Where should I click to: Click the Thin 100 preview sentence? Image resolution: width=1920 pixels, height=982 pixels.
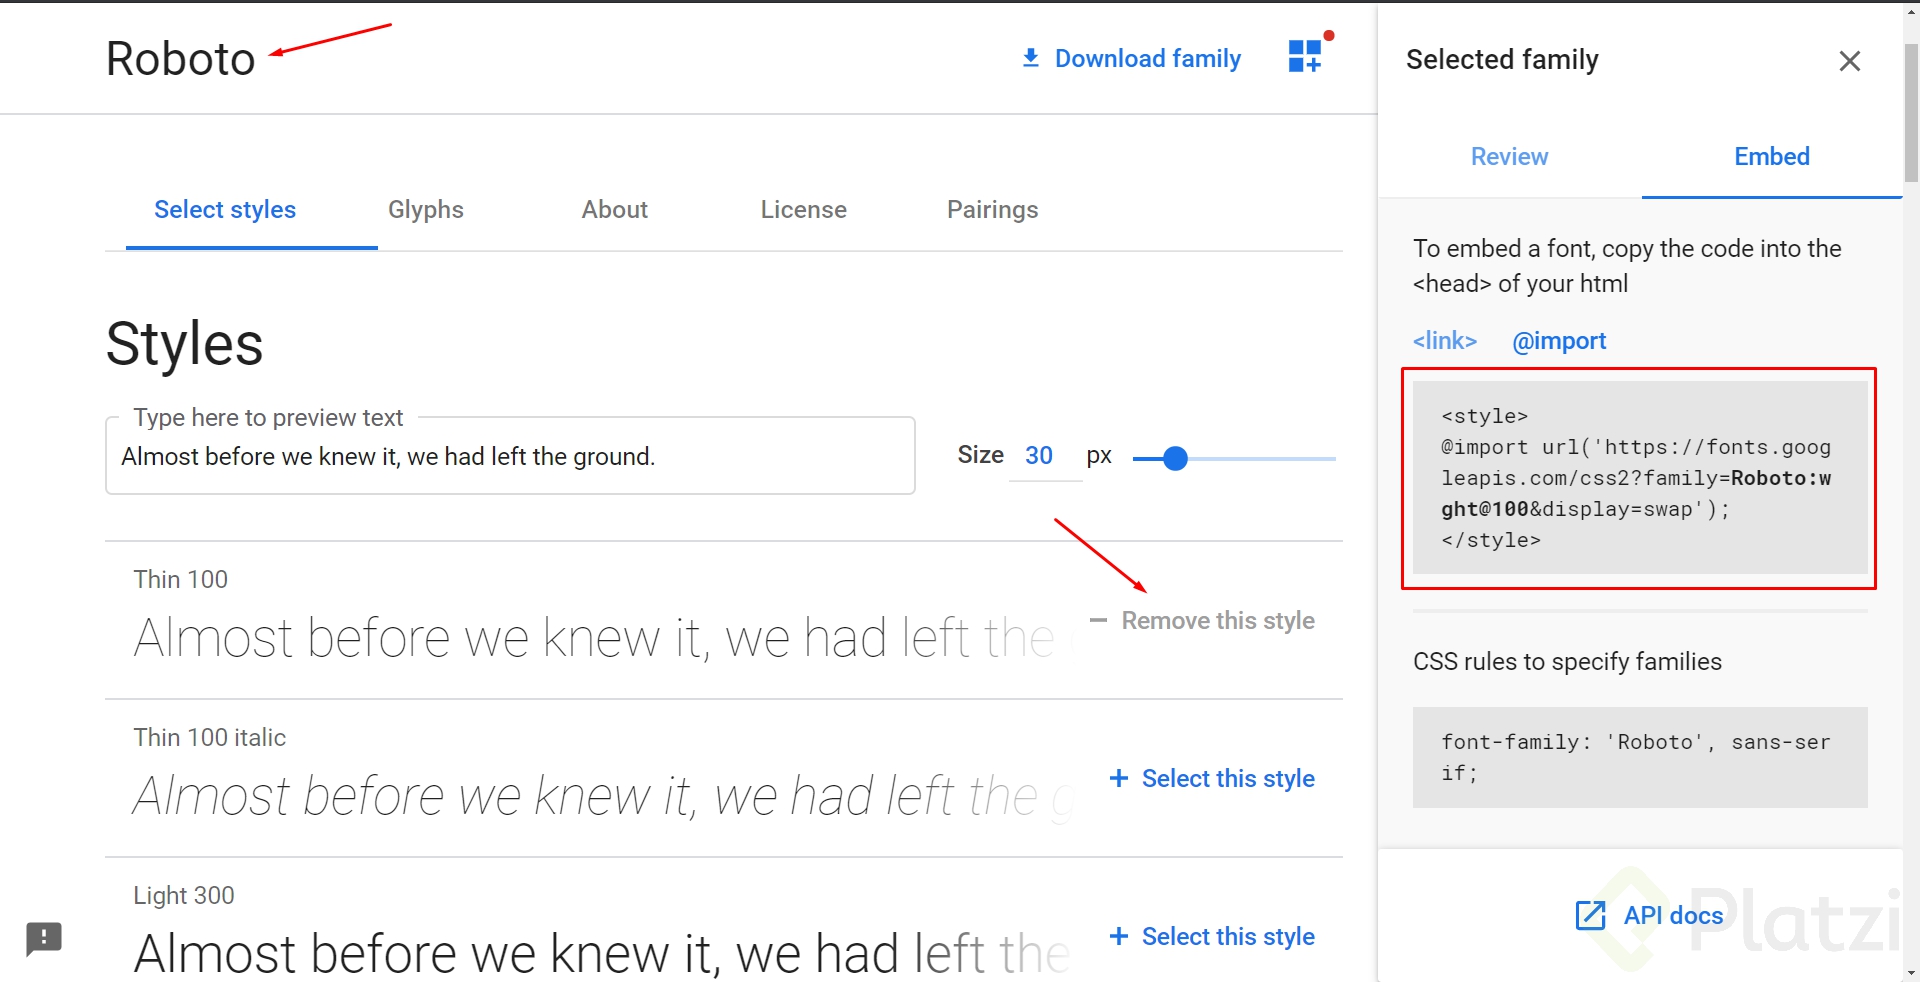[602, 638]
